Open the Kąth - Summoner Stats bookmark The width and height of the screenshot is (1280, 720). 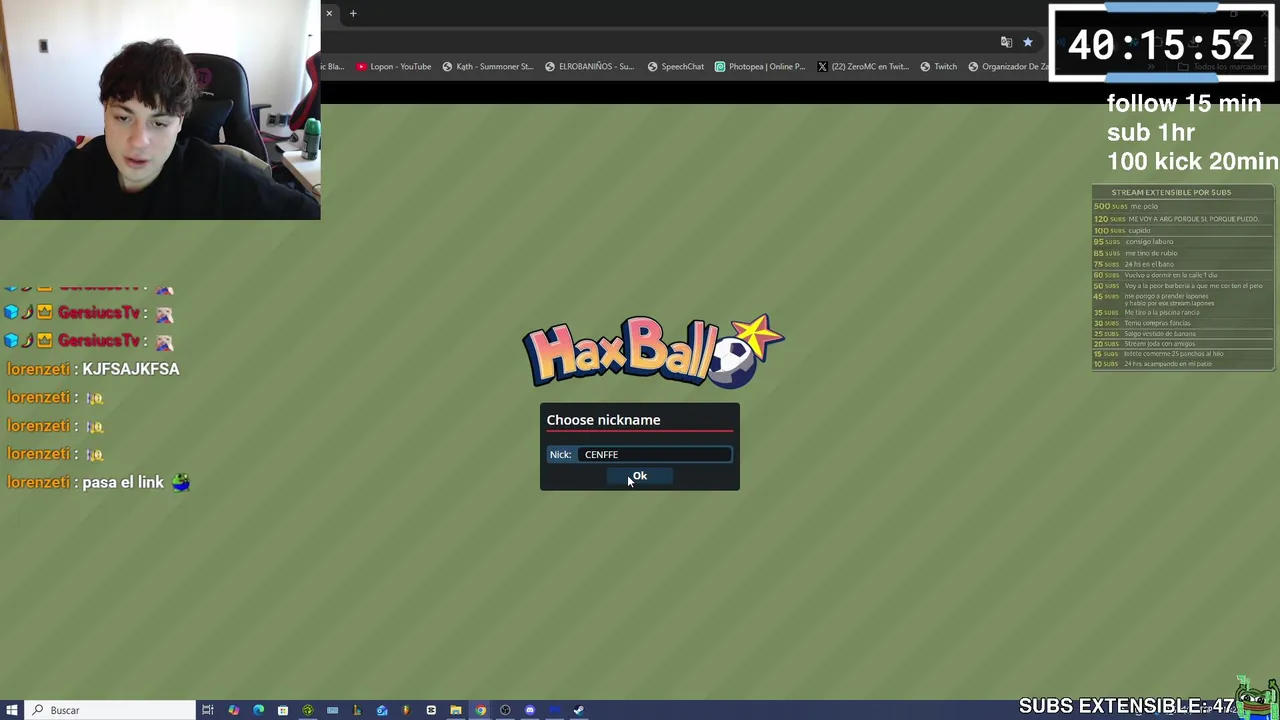click(488, 66)
